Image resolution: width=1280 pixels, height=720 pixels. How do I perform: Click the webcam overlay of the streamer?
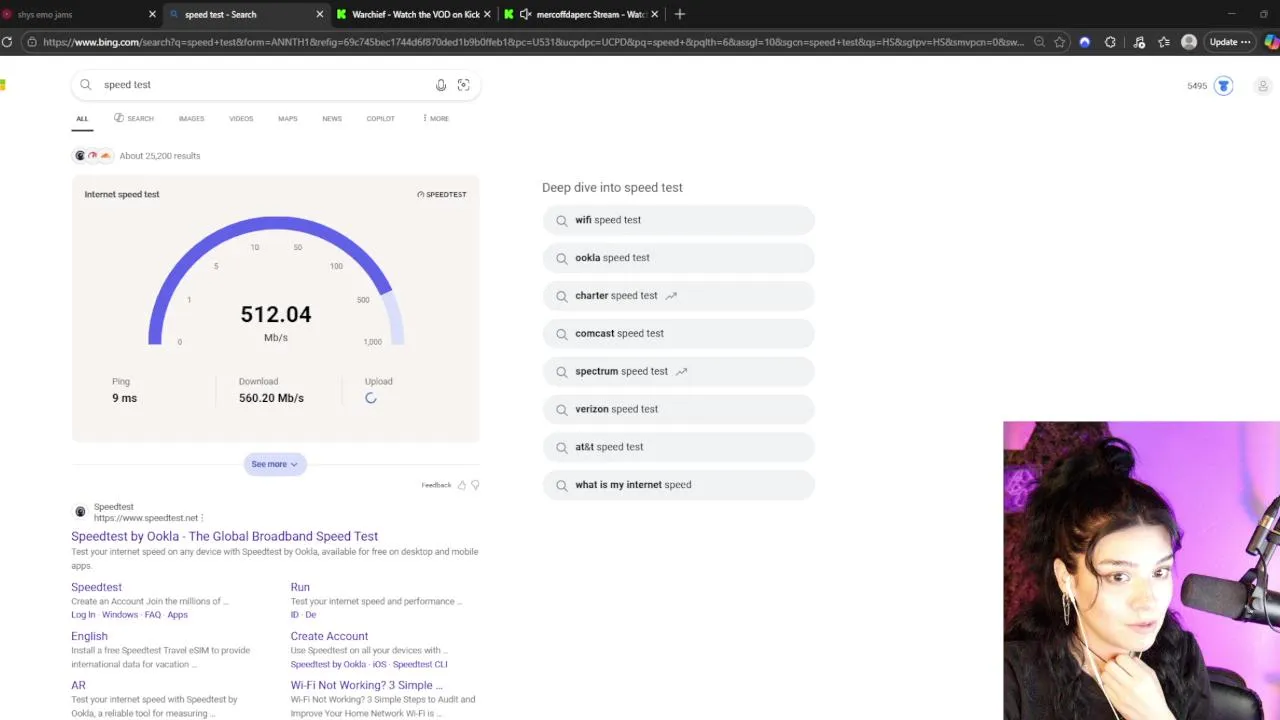1141,571
